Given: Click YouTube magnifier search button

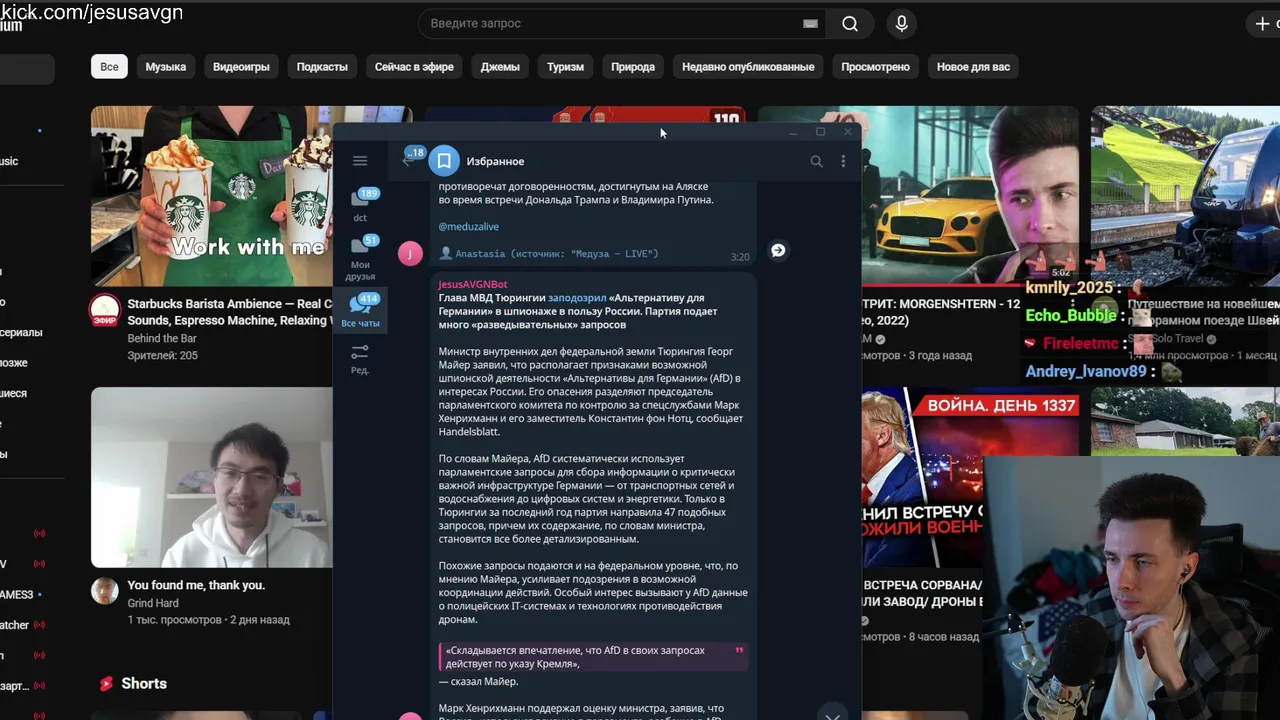Looking at the screenshot, I should 850,23.
